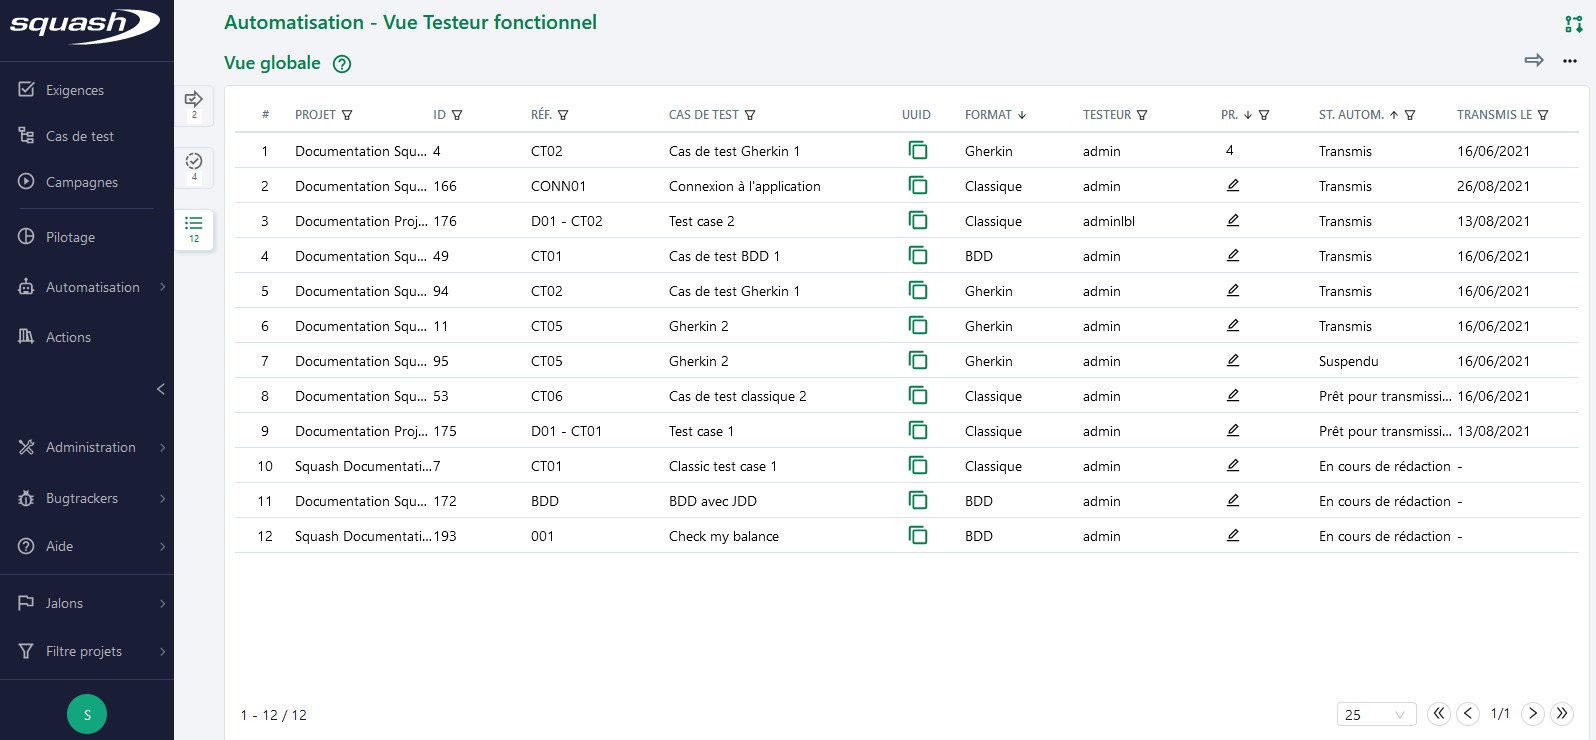Open Campagnes in the sidebar
1596x740 pixels.
pyautogui.click(x=81, y=182)
